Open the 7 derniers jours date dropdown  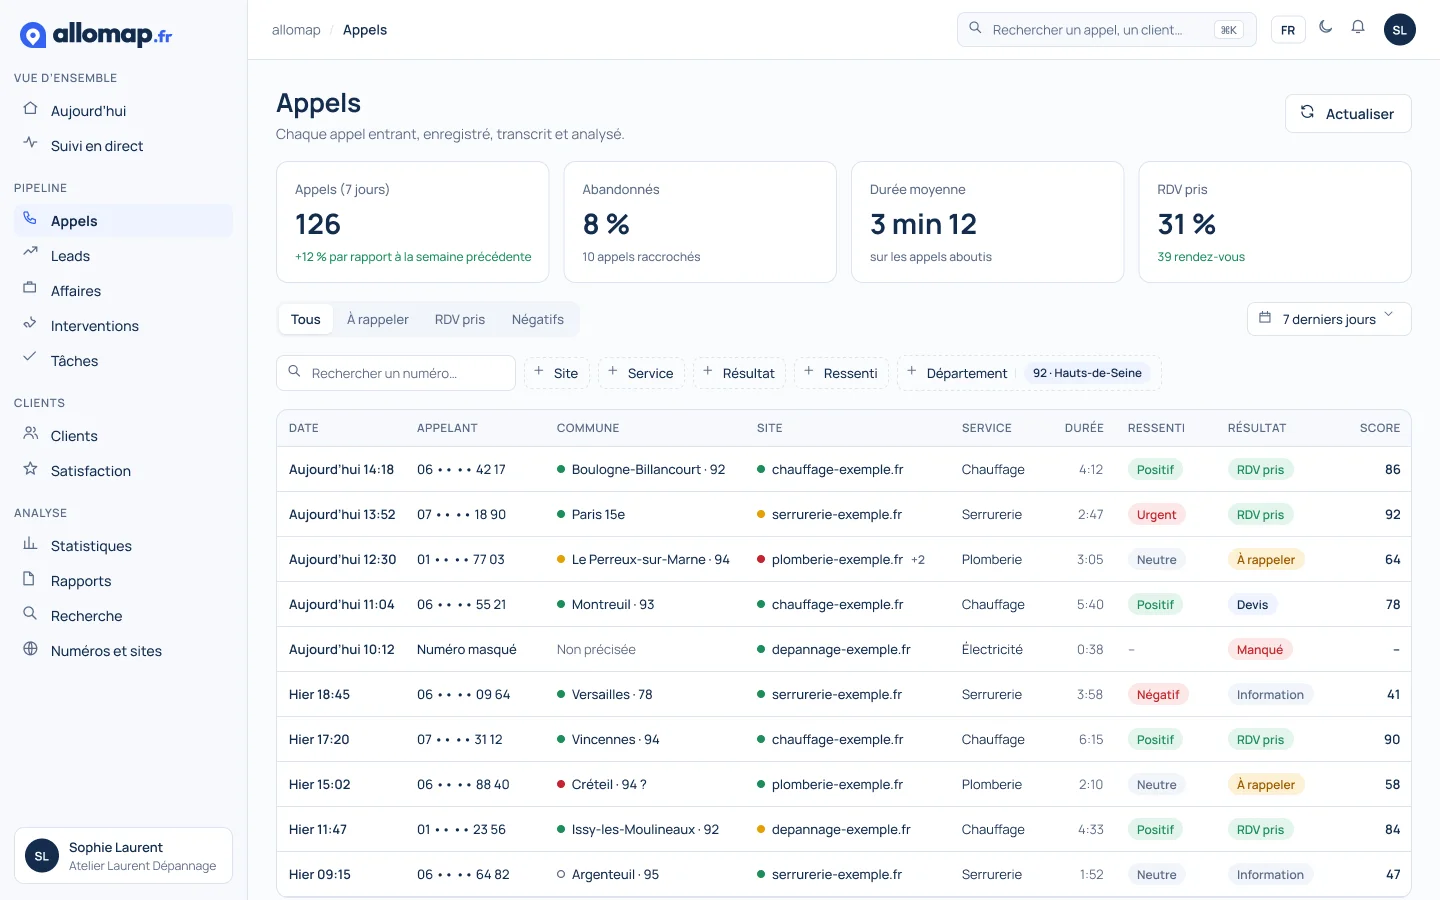coord(1329,319)
